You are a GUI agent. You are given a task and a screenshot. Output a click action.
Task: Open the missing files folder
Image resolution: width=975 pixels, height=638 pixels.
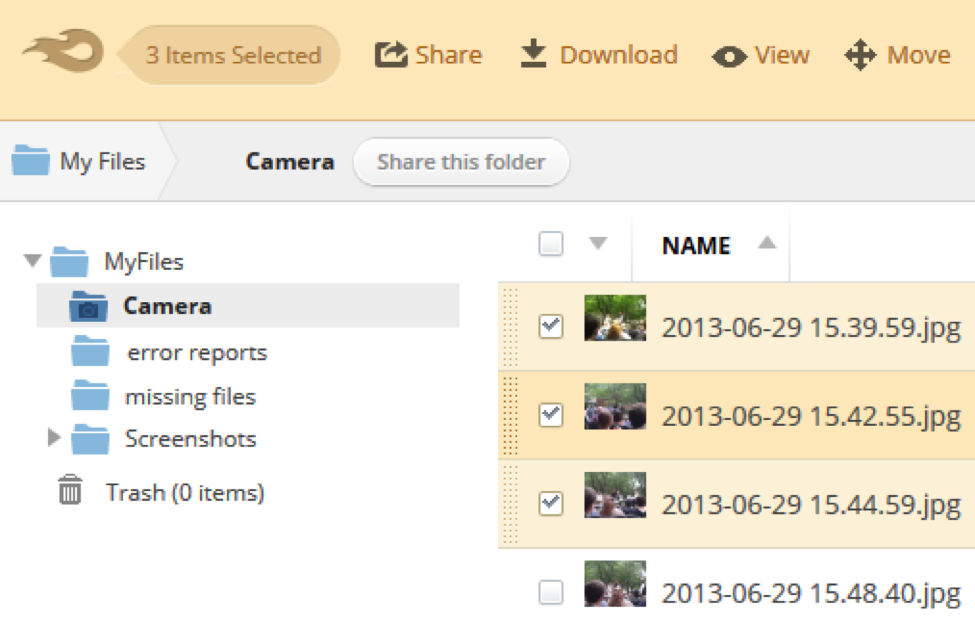click(x=190, y=396)
